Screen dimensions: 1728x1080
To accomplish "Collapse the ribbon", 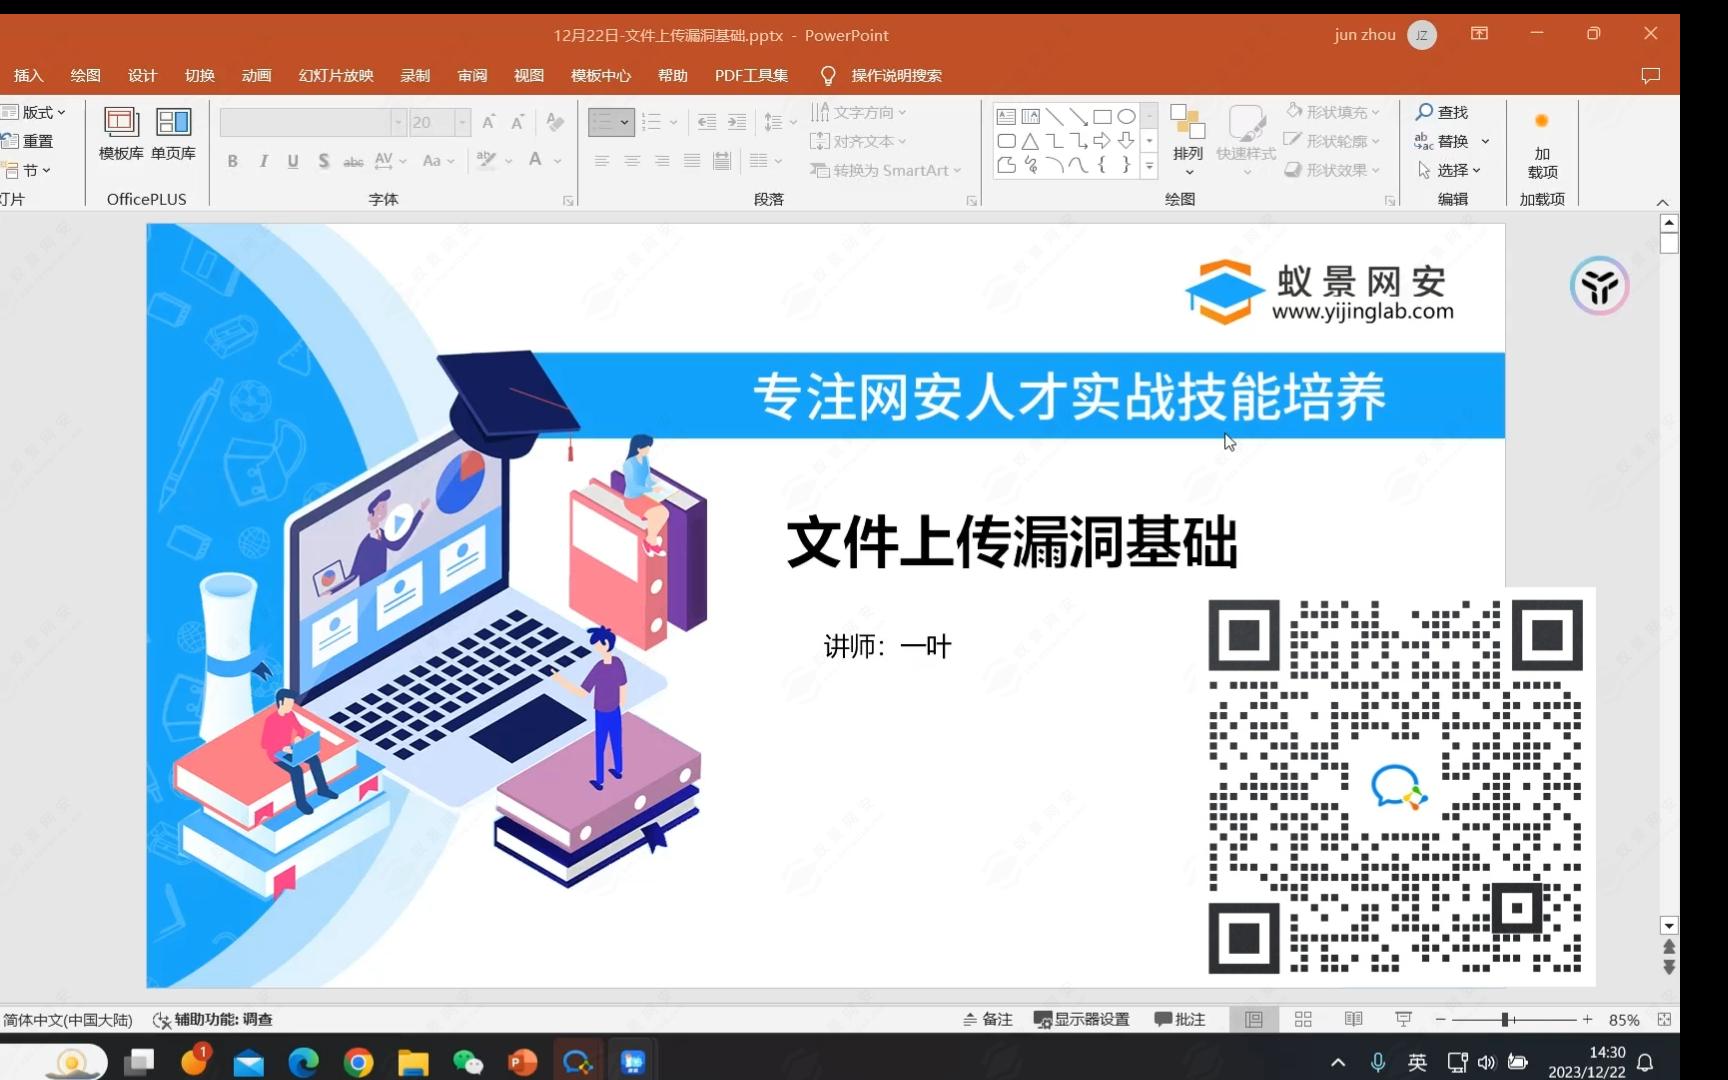I will point(1662,202).
